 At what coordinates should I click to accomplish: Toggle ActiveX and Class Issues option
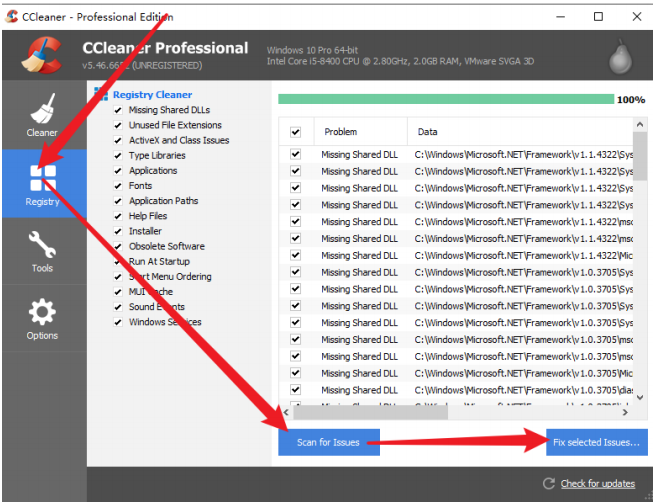118,140
